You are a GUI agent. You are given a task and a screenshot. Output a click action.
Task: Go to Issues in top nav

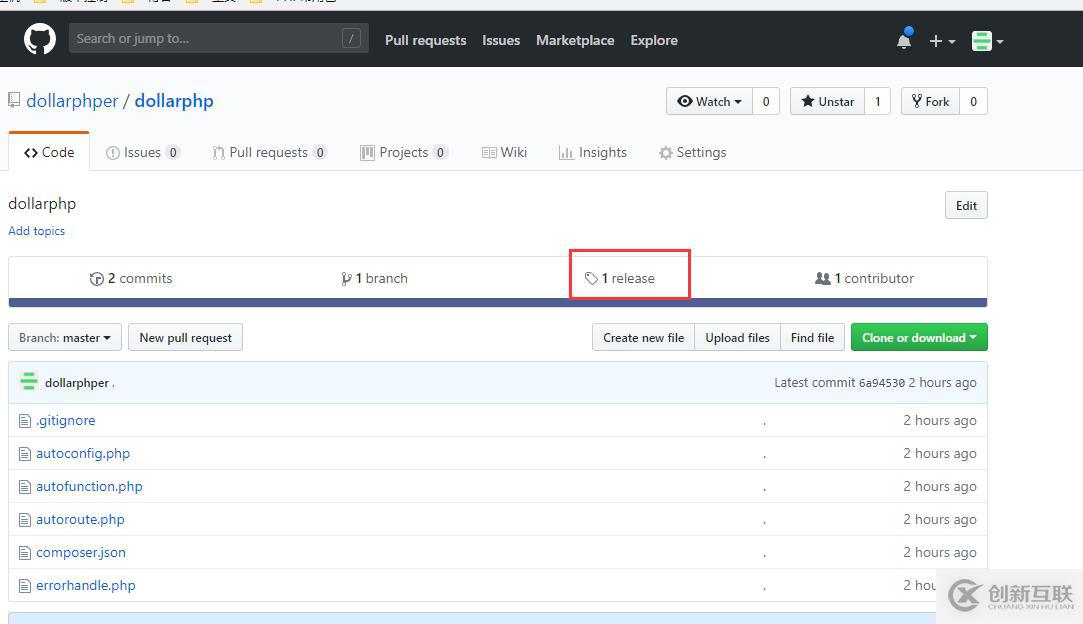point(501,40)
